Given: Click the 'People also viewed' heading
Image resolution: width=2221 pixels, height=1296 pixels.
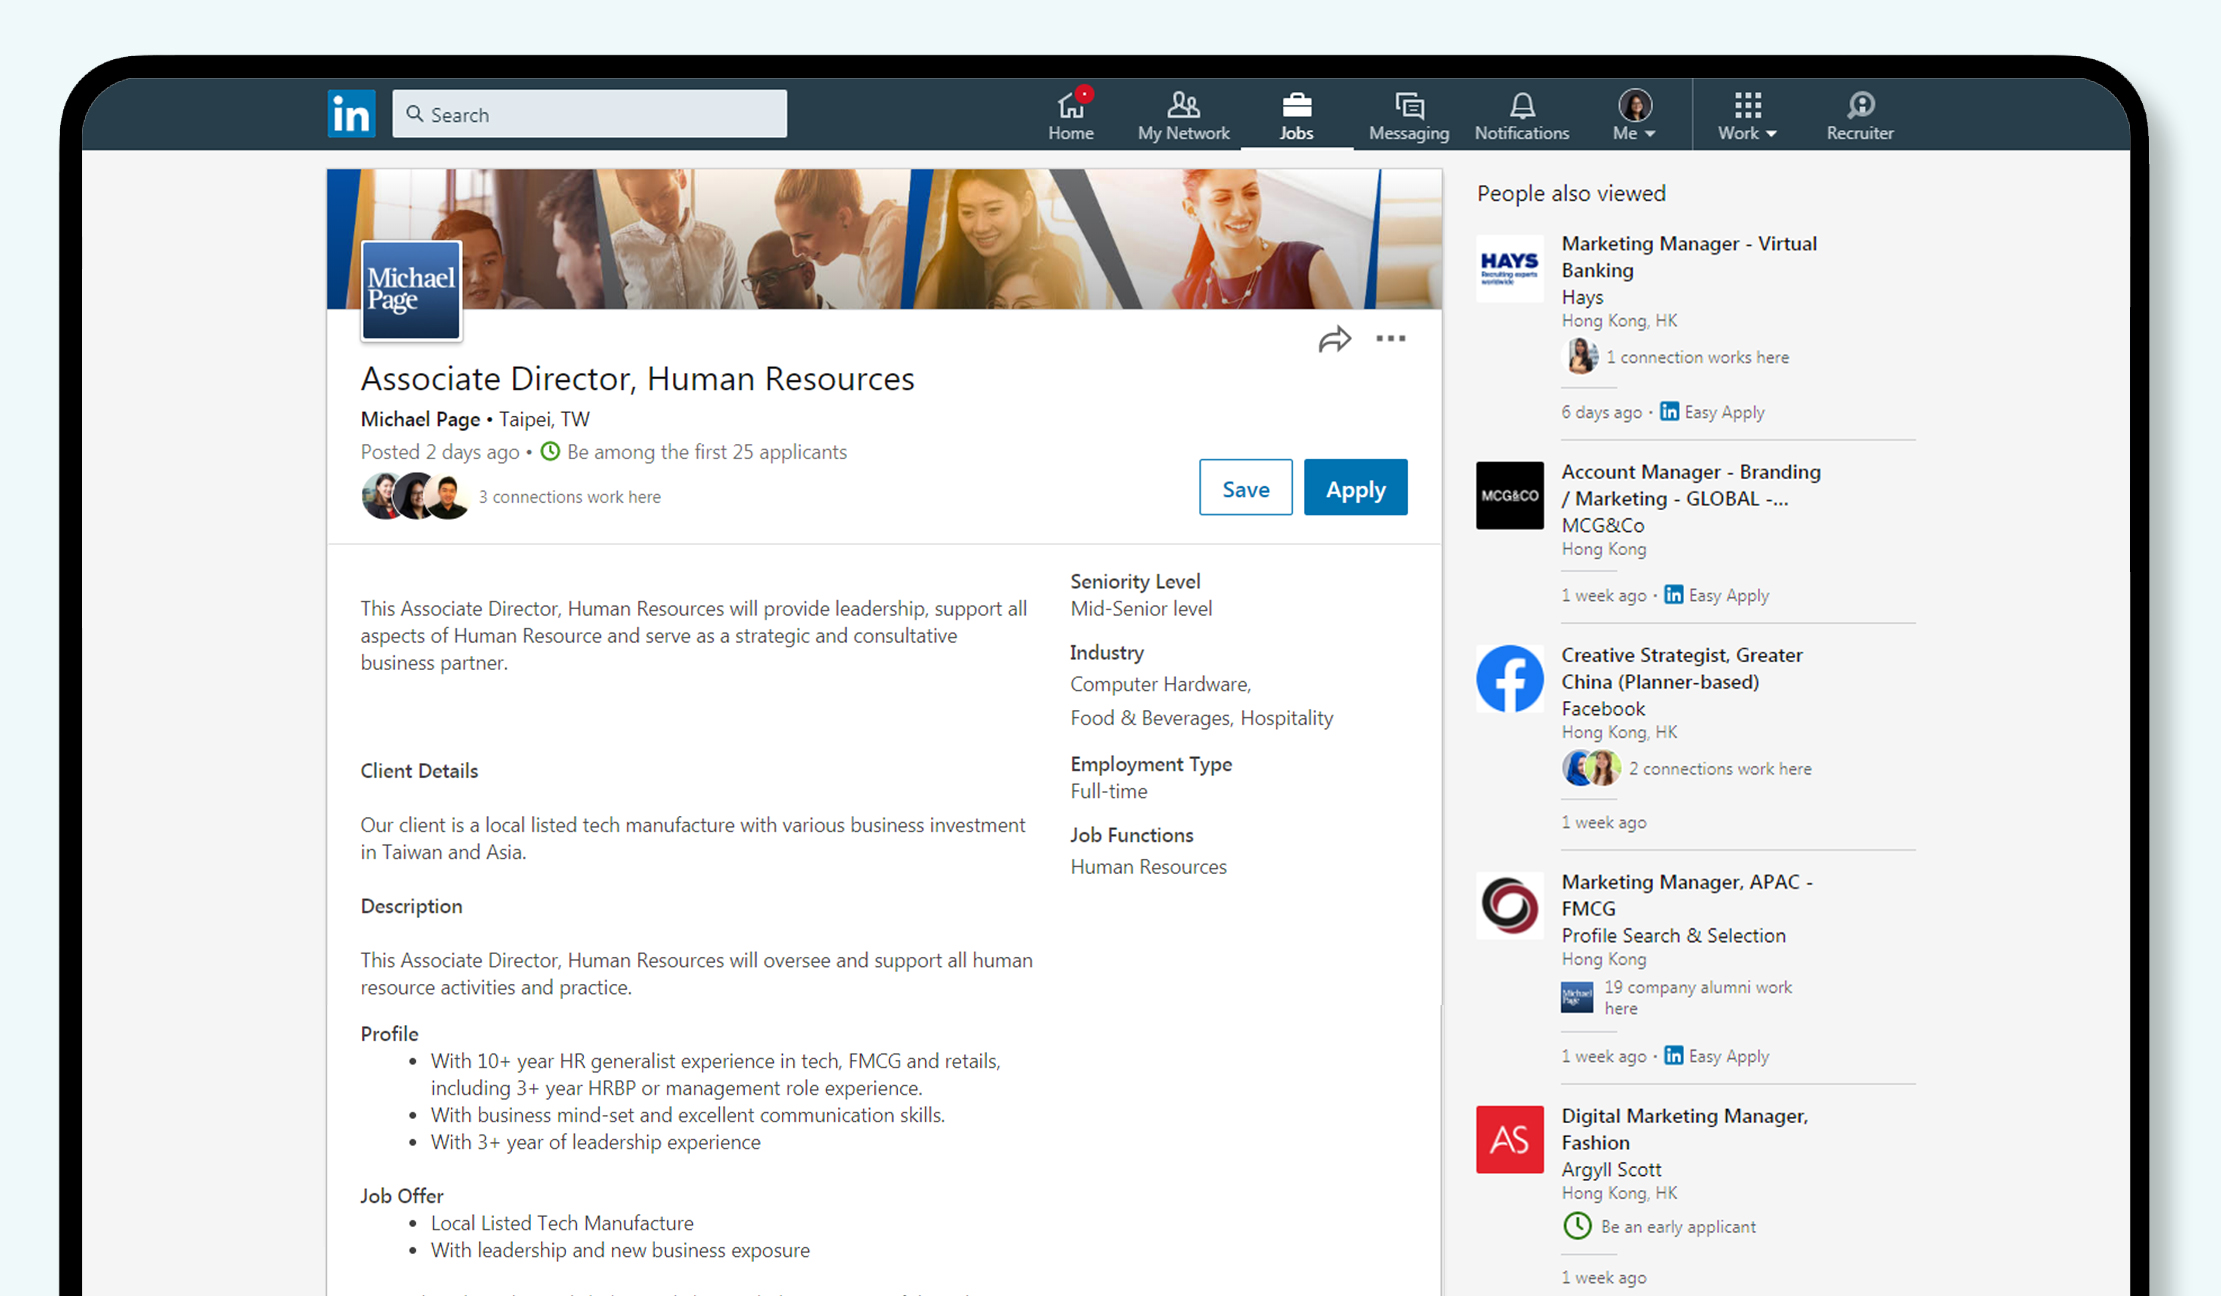Looking at the screenshot, I should click(x=1571, y=194).
